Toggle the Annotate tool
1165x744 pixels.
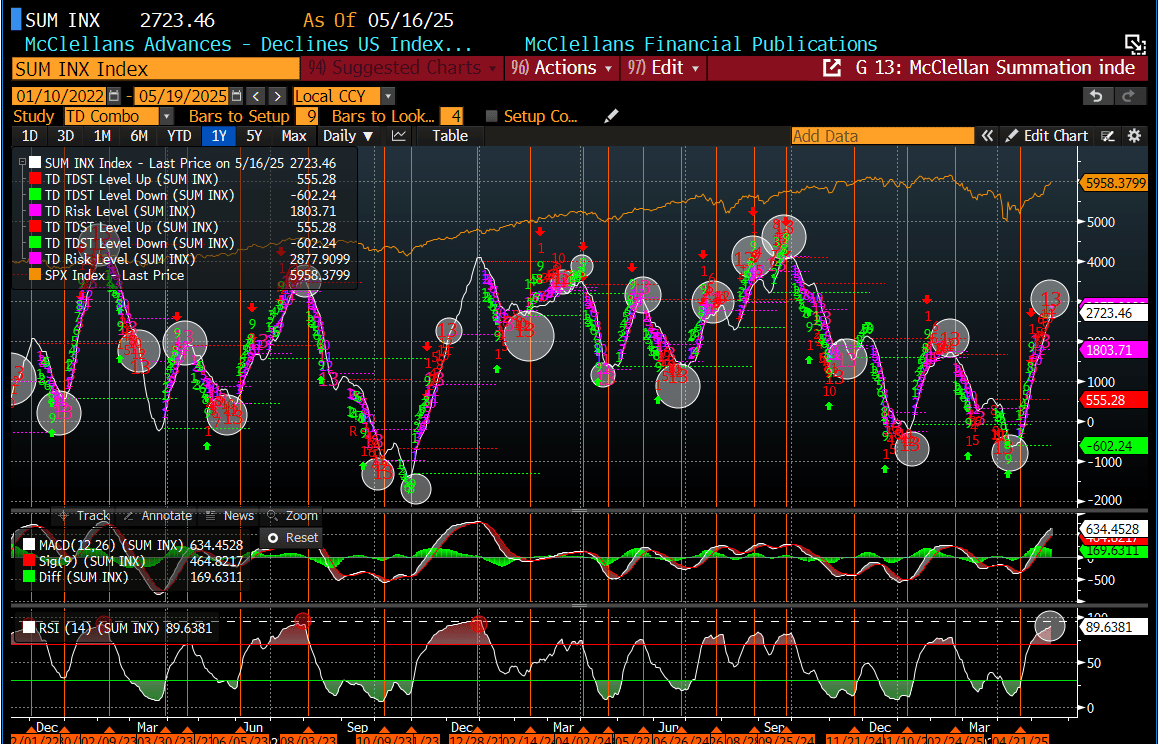pos(156,516)
